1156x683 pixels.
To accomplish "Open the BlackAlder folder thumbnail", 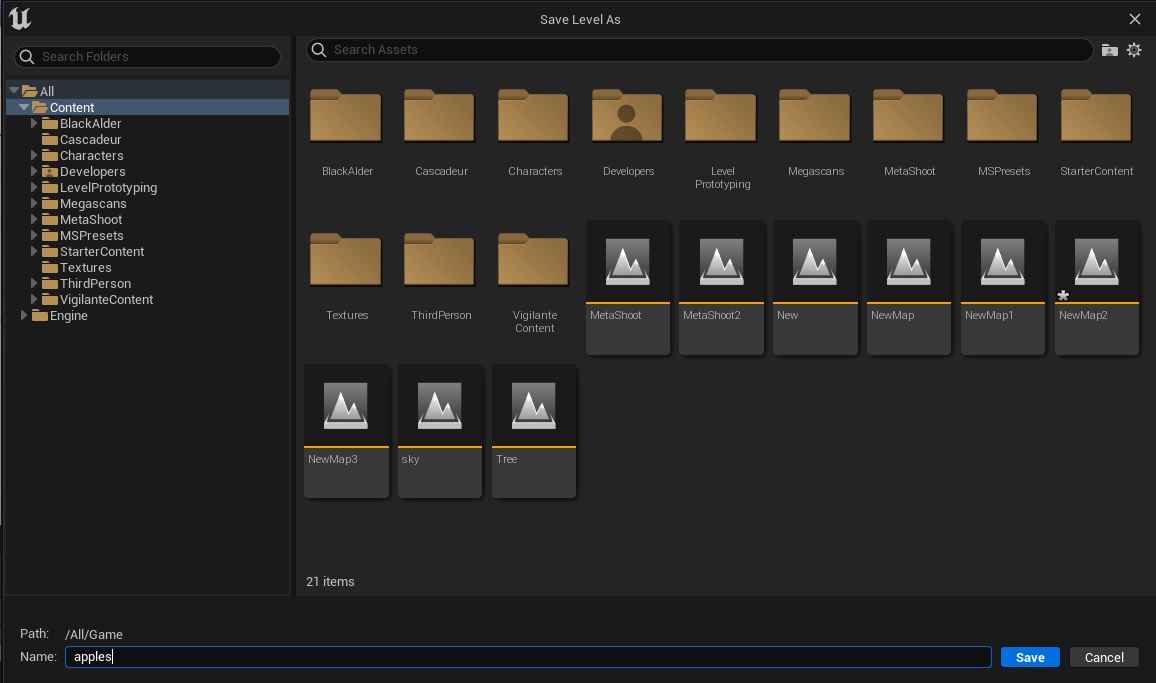I will click(x=346, y=116).
